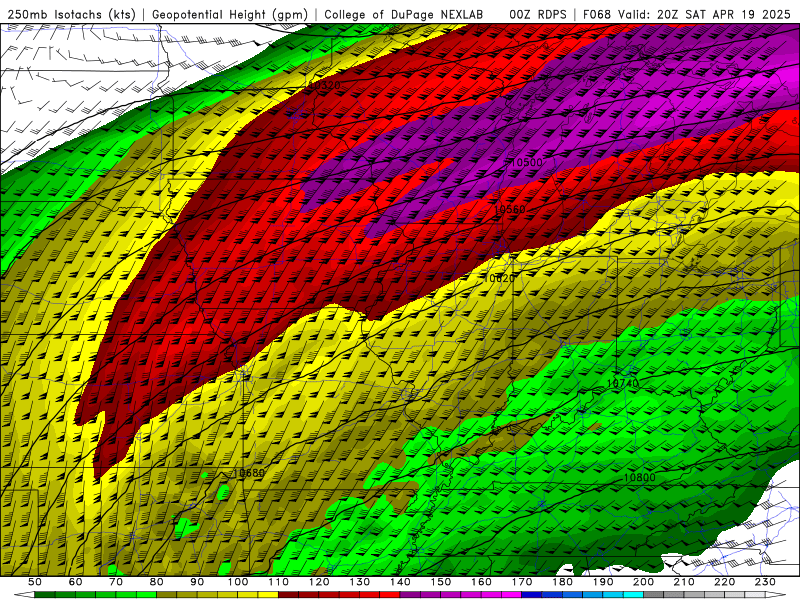Click the 130 knot legend label
This screenshot has height=600, width=800.
click(x=359, y=582)
